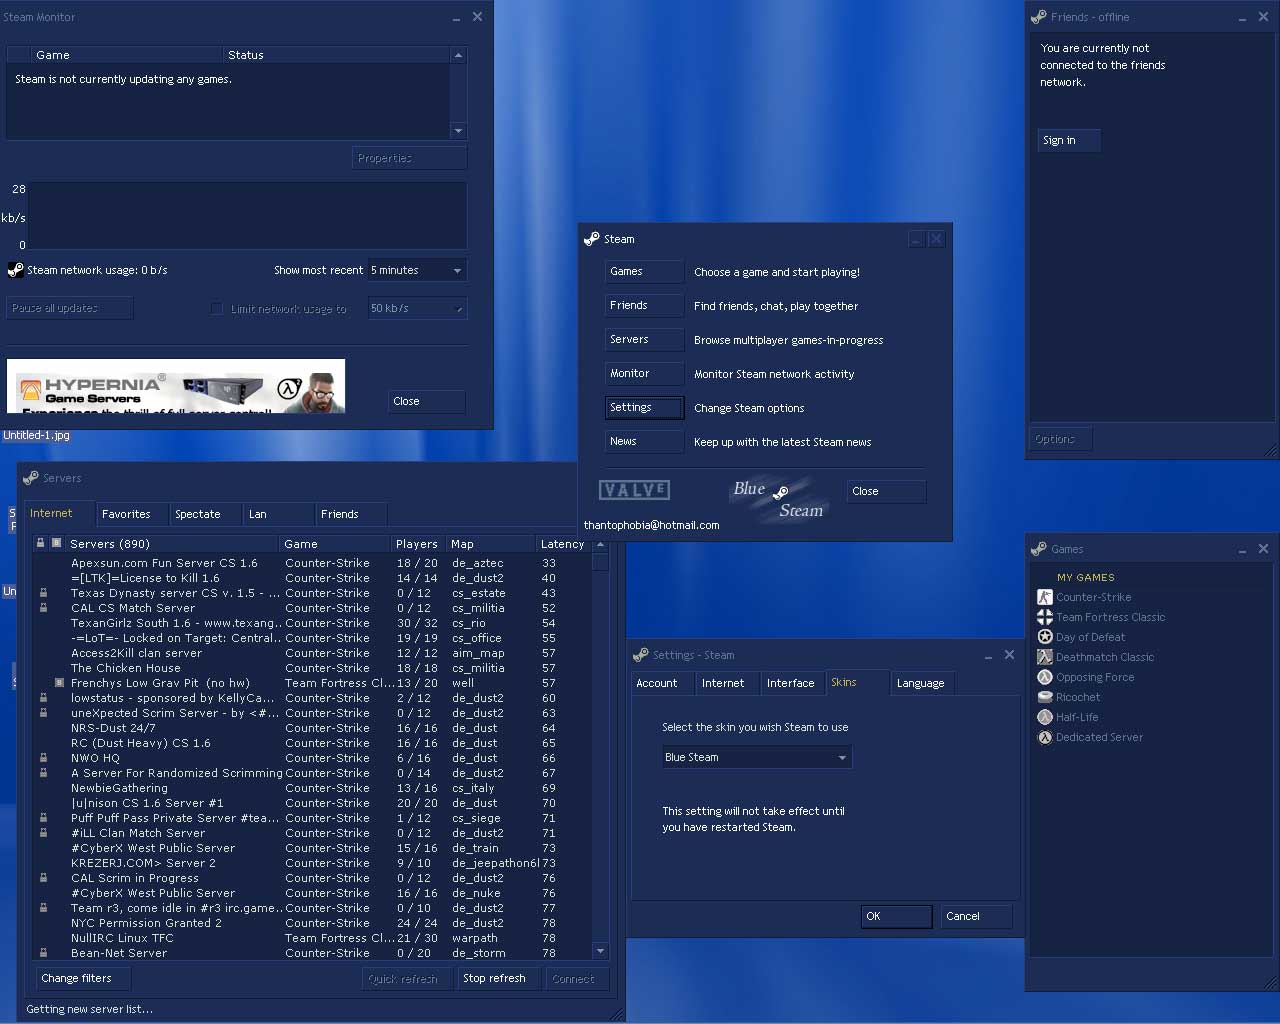This screenshot has width=1280, height=1024.
Task: Select Opposing Force game icon
Action: 1045,677
